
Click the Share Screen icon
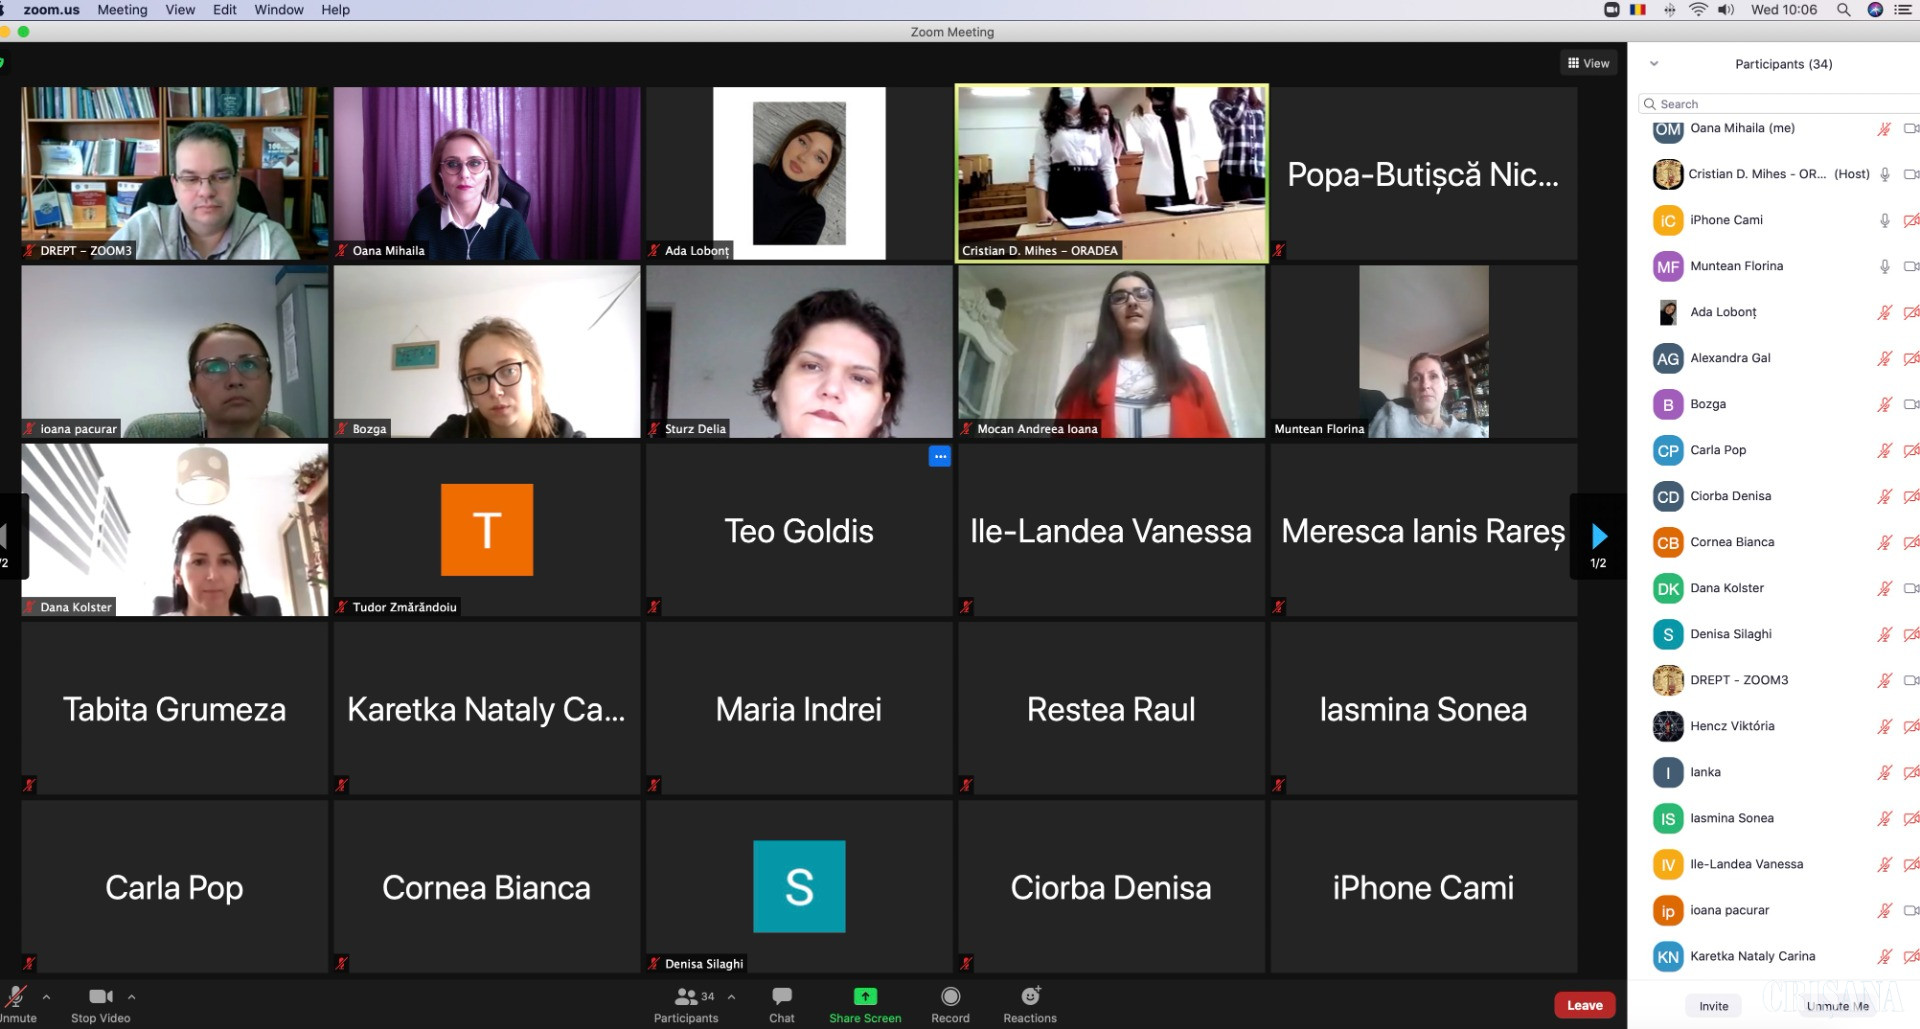[864, 996]
